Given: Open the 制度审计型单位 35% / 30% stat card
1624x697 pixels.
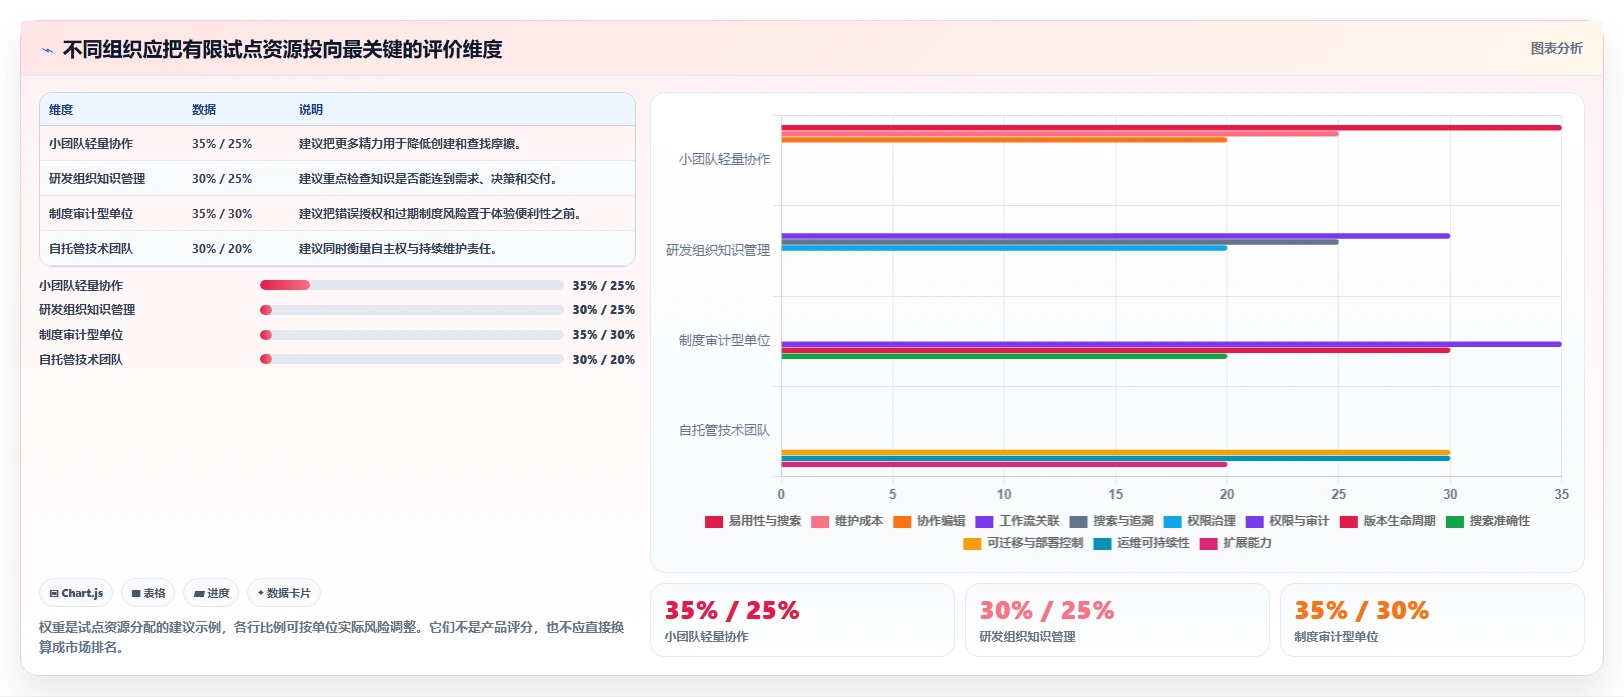Looking at the screenshot, I should click(x=1432, y=620).
